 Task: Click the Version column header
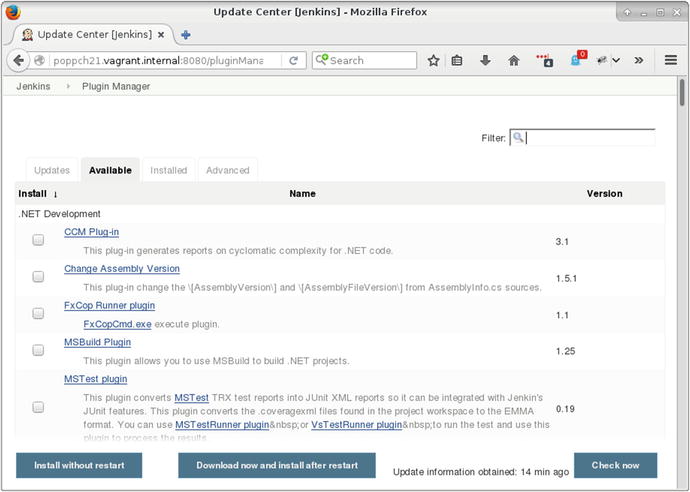pyautogui.click(x=604, y=194)
